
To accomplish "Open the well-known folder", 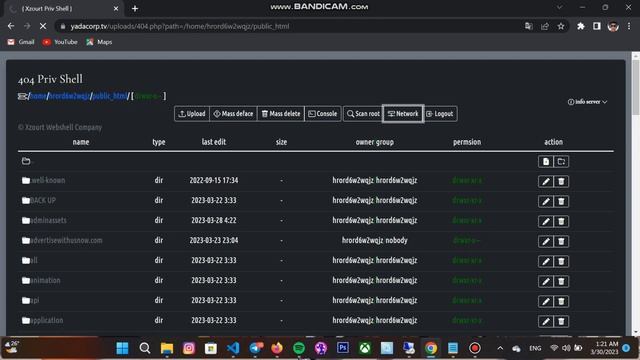I will pyautogui.click(x=48, y=180).
